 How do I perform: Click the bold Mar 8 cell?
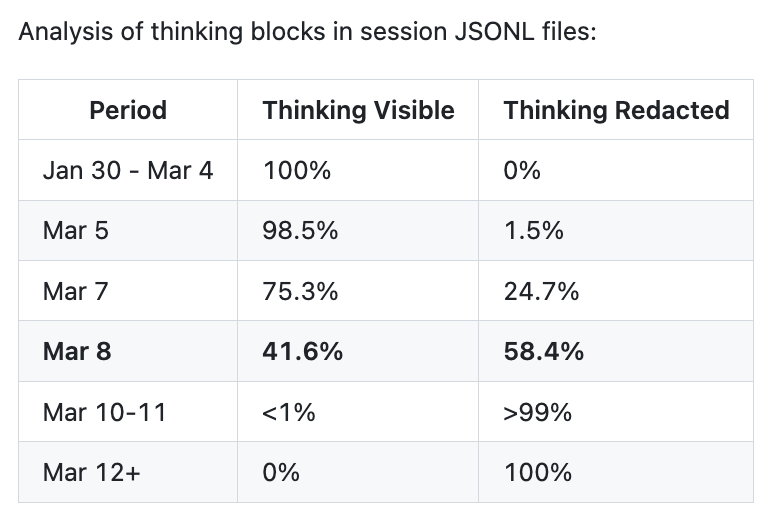tap(77, 351)
